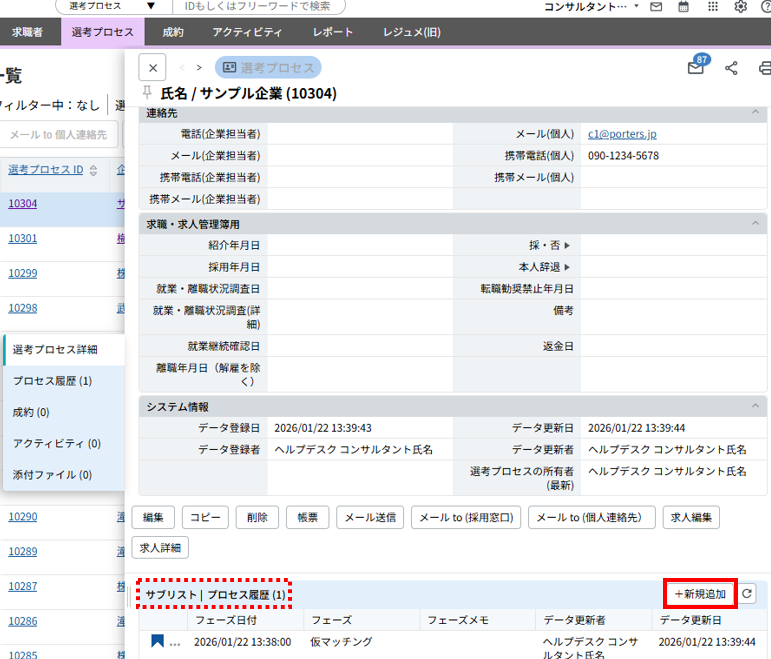Viewport: 771px width, 659px height.
Task: Refresh the プロセス履歴 sublist
Action: [747, 593]
